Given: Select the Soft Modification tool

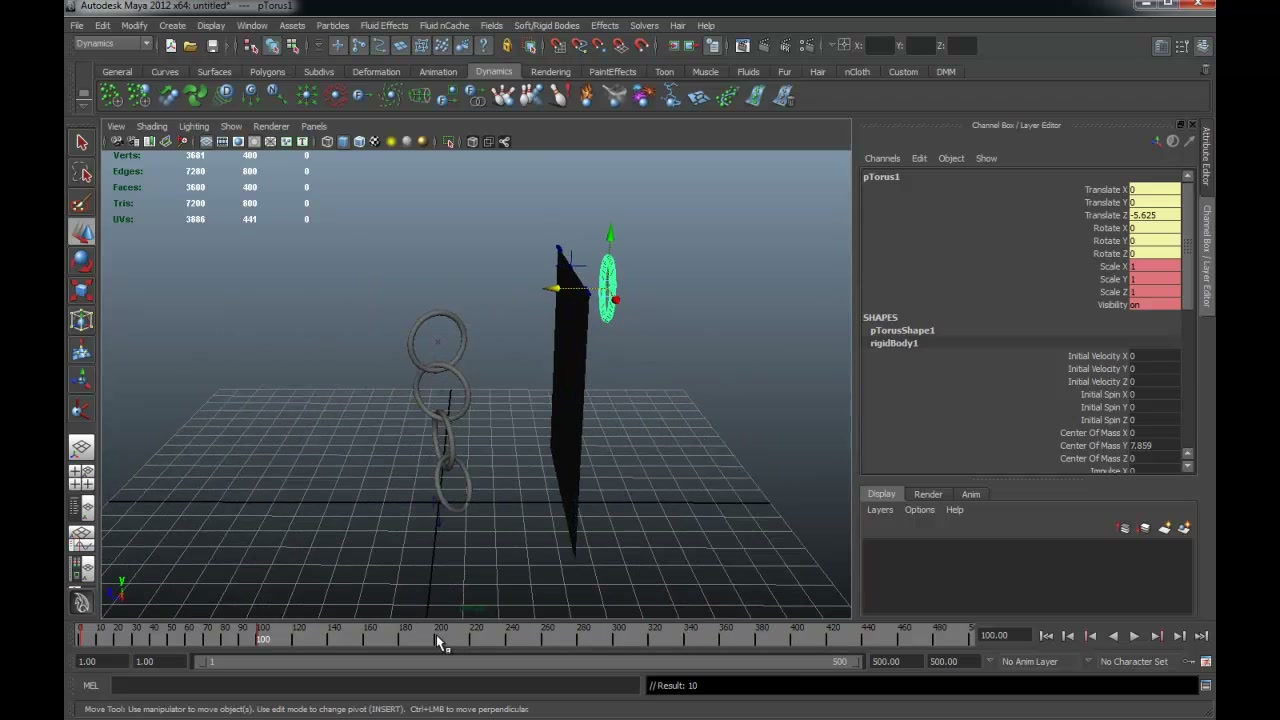Looking at the screenshot, I should pos(82,351).
